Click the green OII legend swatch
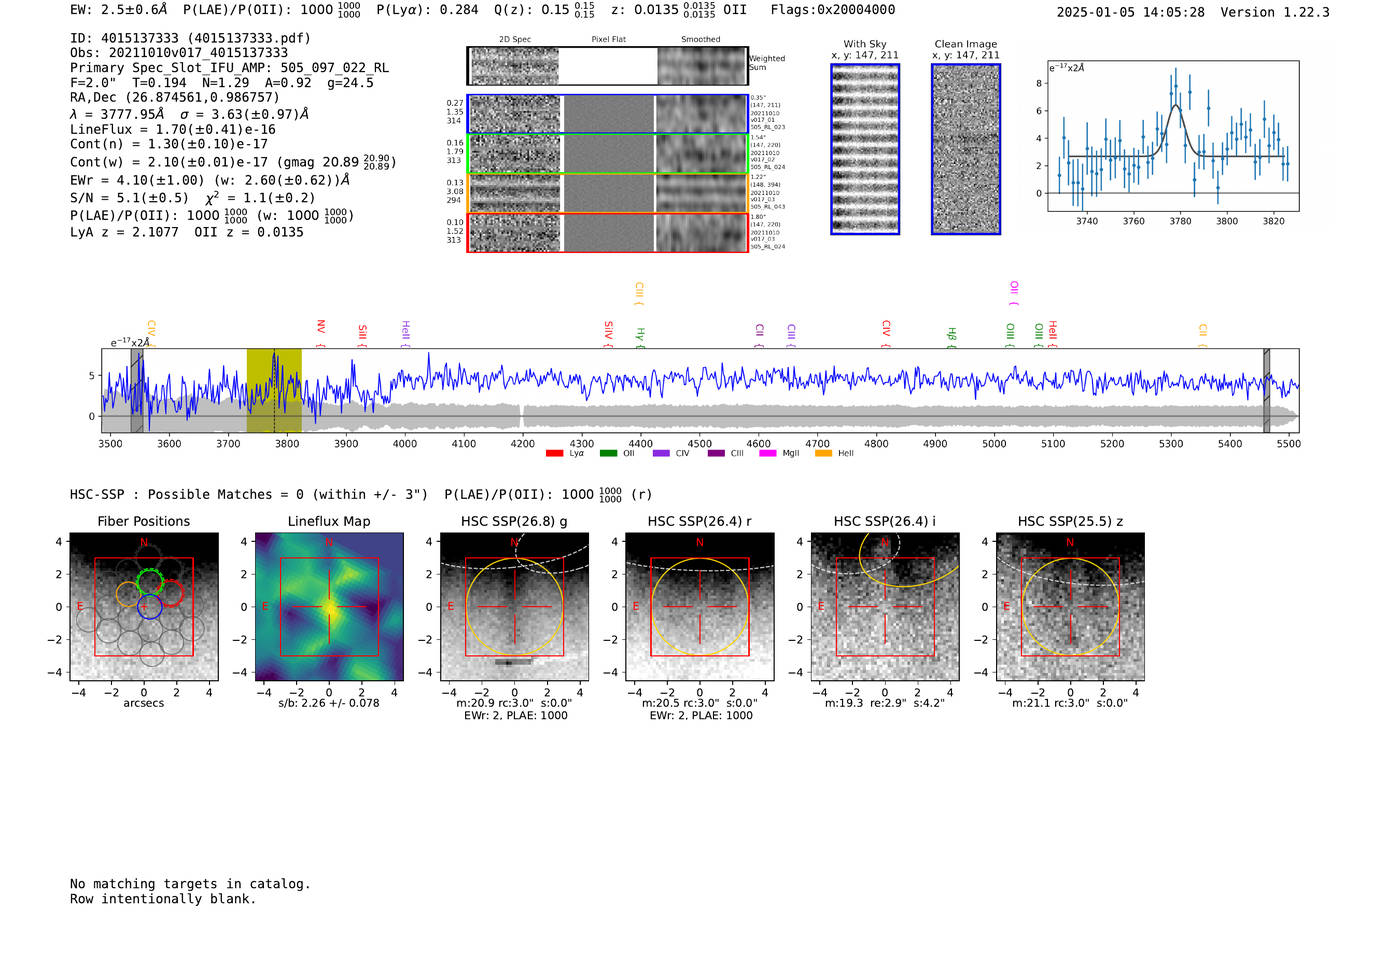This screenshot has height=953, width=1400. (x=608, y=454)
